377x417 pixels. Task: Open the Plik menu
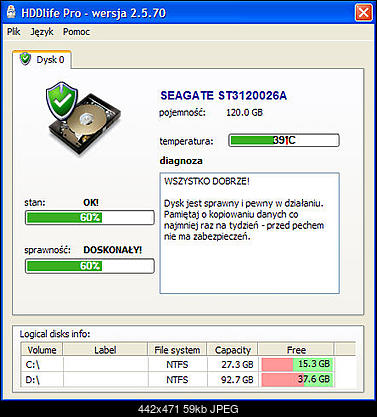(x=14, y=32)
